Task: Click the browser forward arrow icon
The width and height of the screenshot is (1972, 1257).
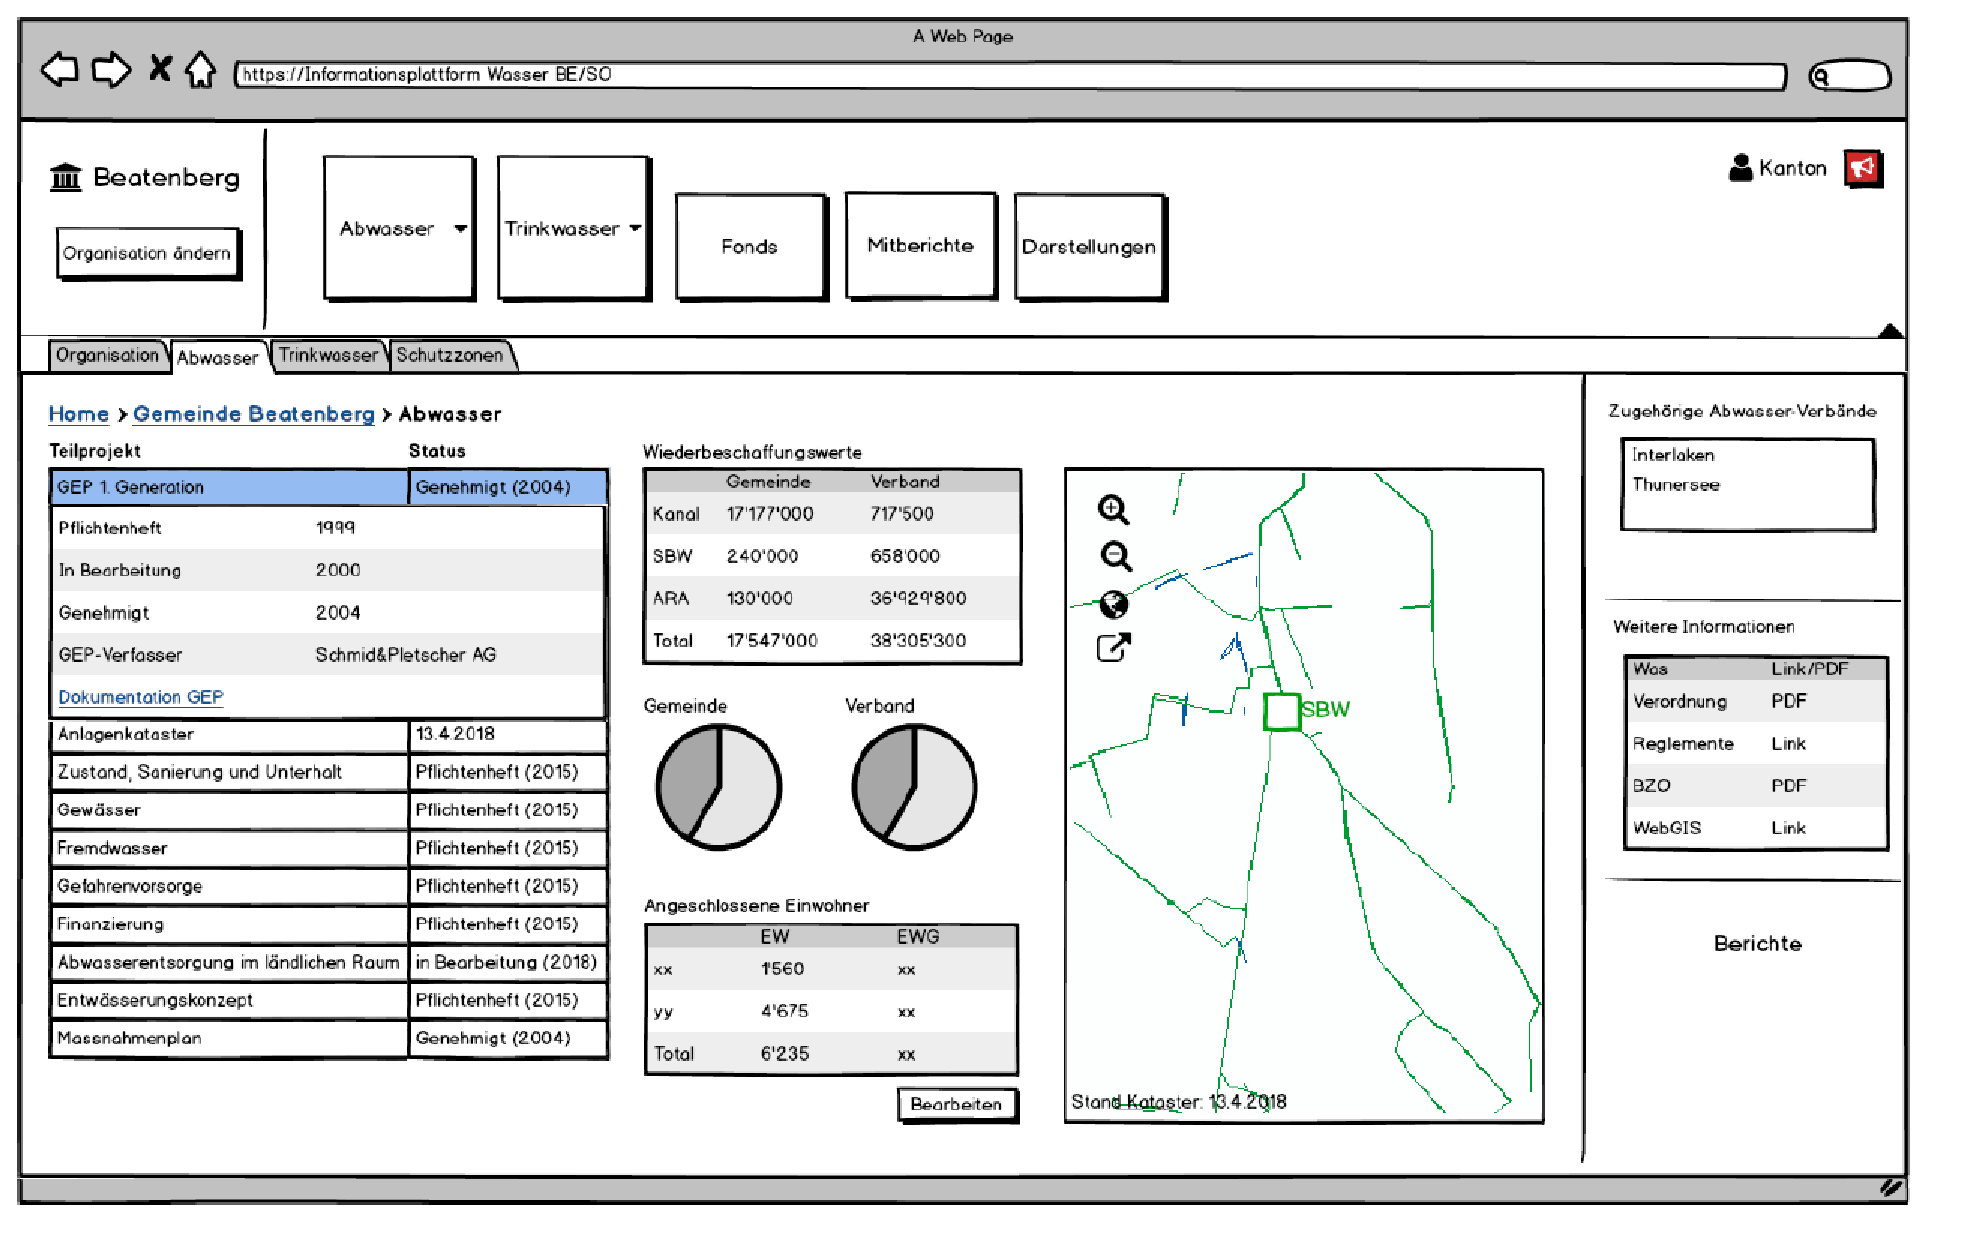Action: point(111,70)
